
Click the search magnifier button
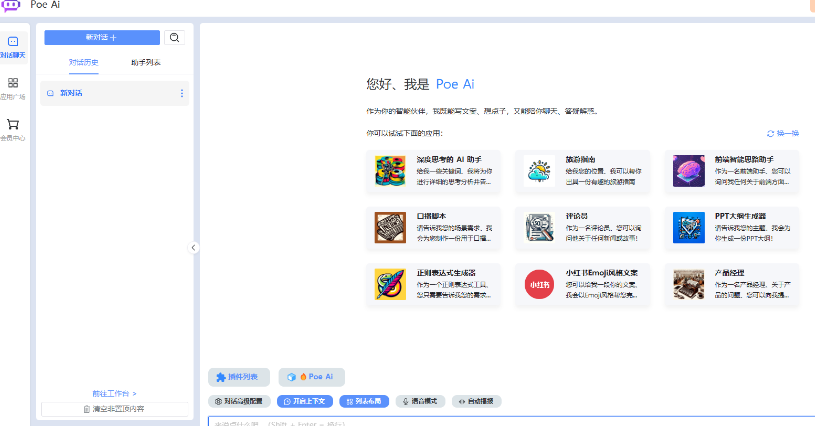tap(175, 37)
